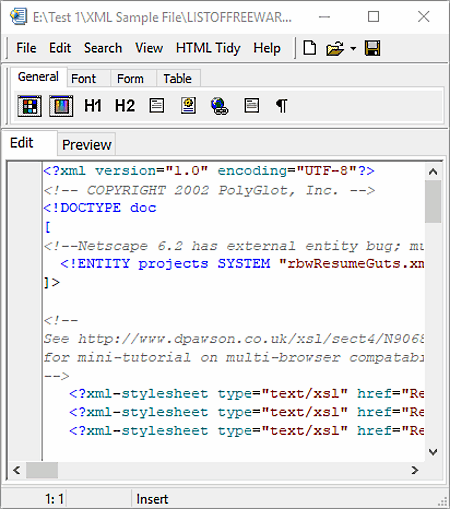
Task: Select the Font toolbar tab
Action: pos(83,79)
